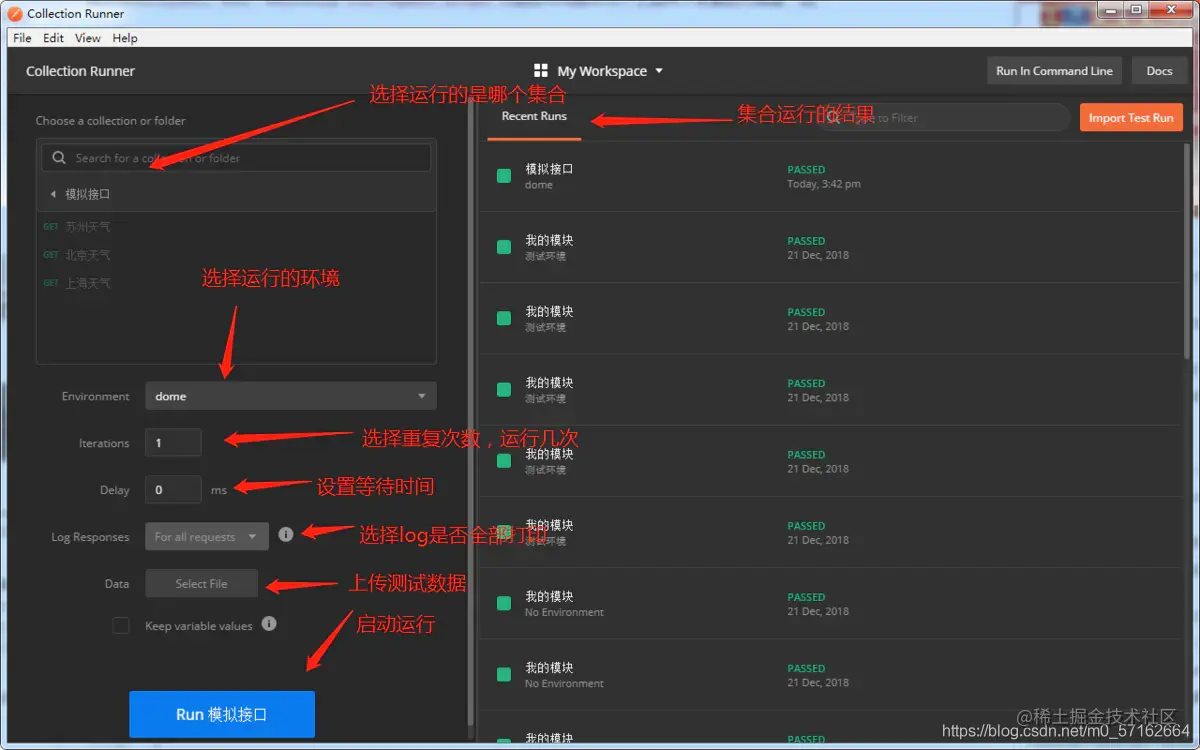Click the Postman logo in the title bar
The height and width of the screenshot is (750, 1200).
click(15, 13)
